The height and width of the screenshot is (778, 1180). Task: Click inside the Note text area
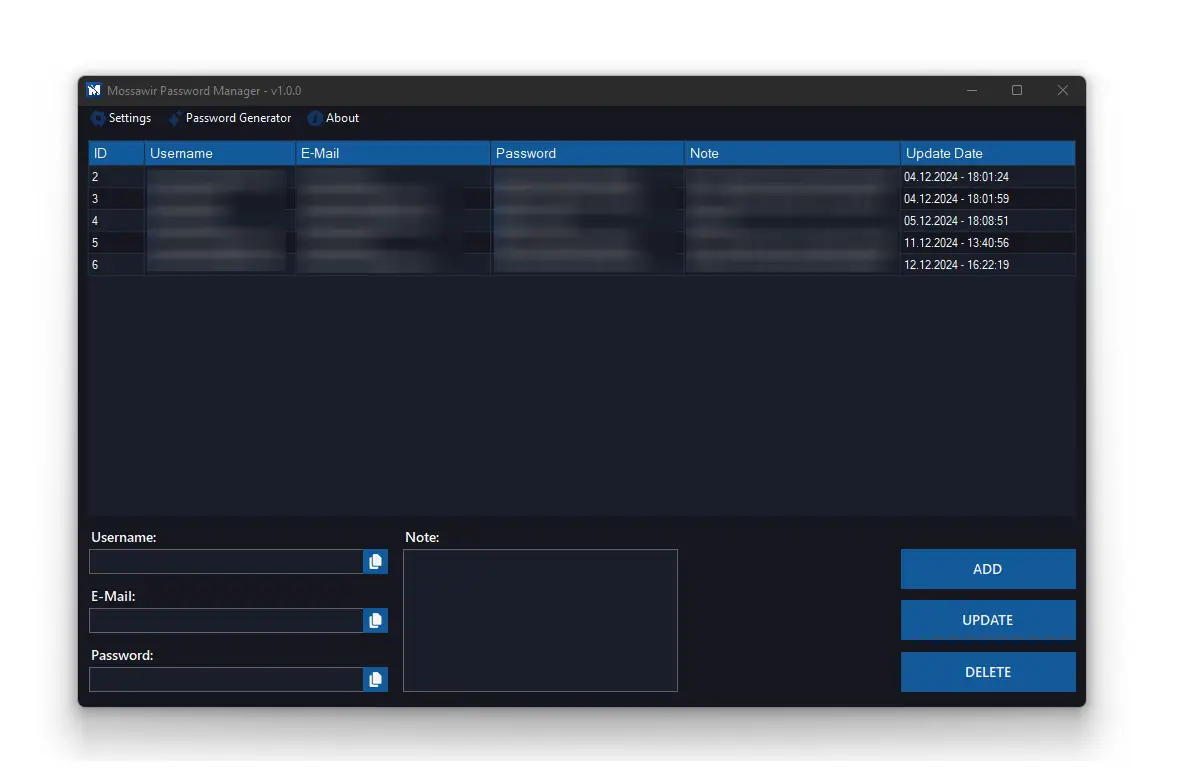coord(540,620)
